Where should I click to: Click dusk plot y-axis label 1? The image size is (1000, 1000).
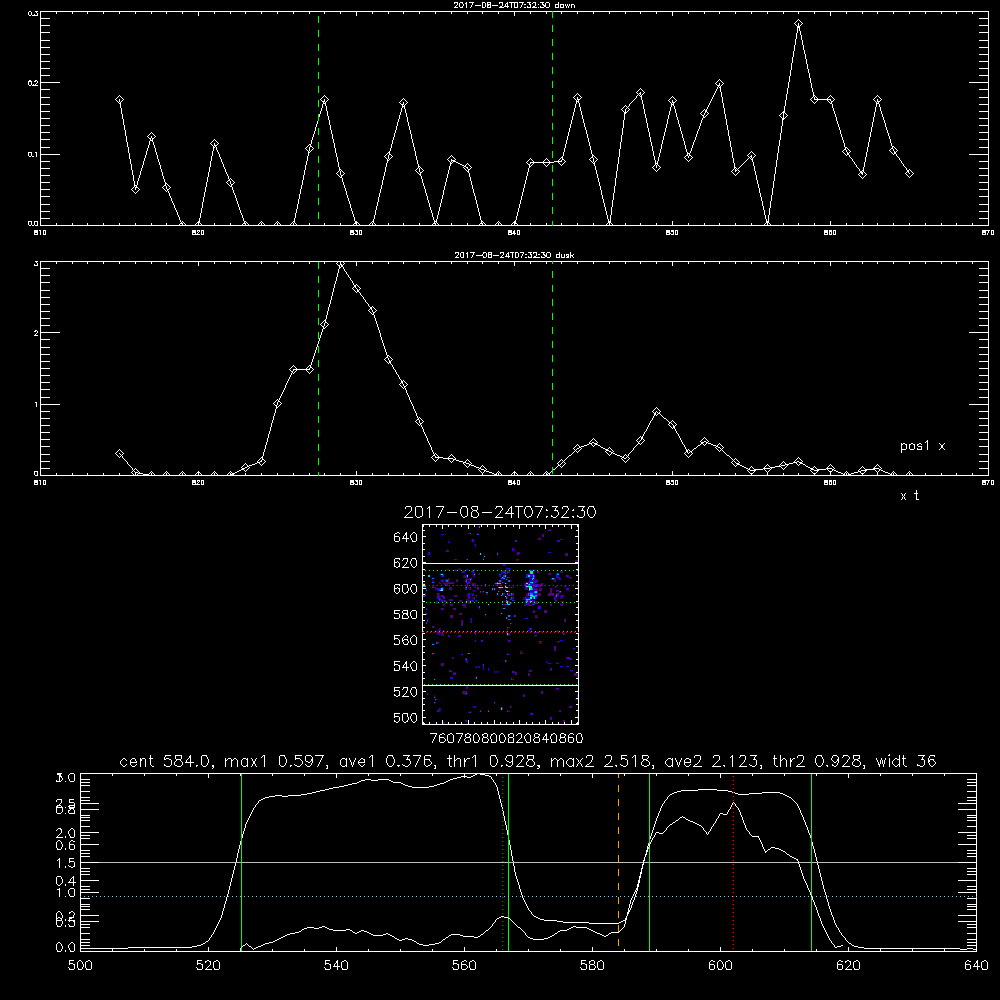point(37,404)
